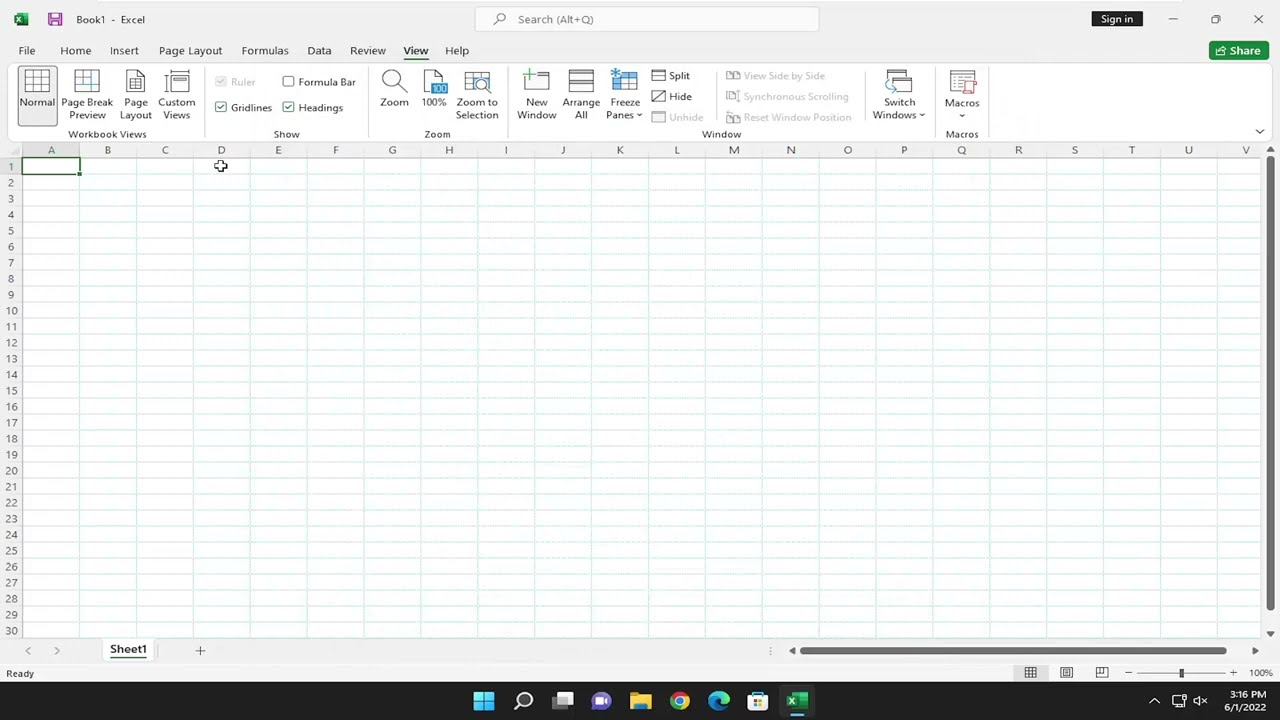Image resolution: width=1280 pixels, height=720 pixels.
Task: Open the File menu
Action: (27, 50)
